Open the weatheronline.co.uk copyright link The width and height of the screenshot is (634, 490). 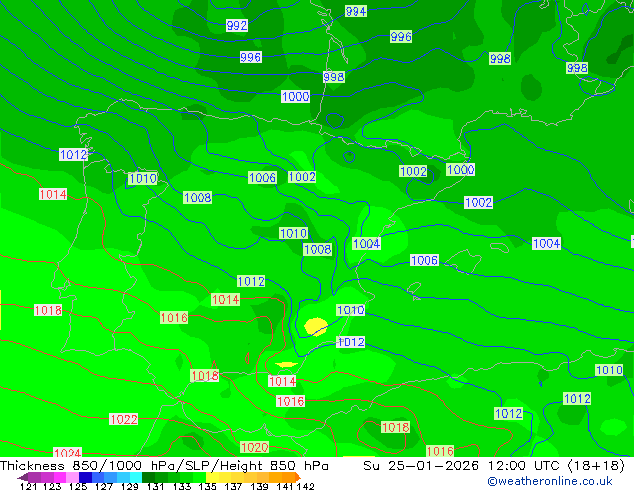click(550, 481)
